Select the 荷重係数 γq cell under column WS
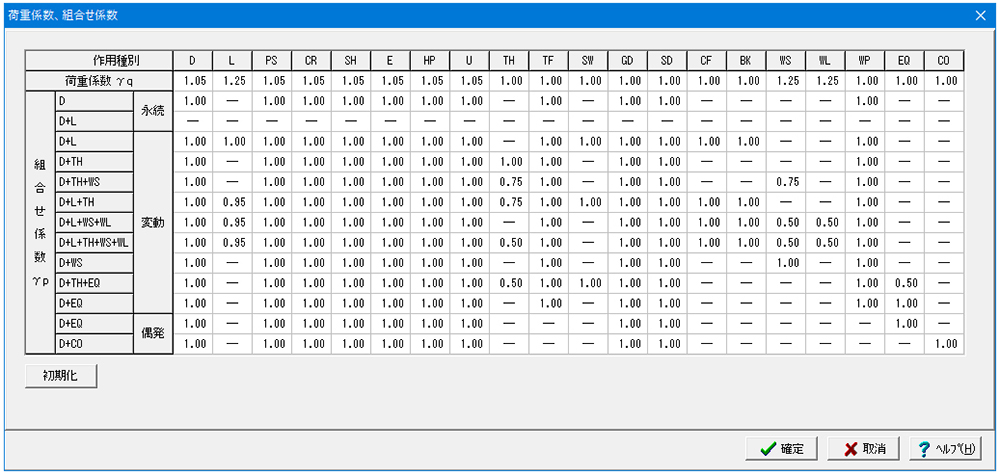The height and width of the screenshot is (475, 1000). pos(786,81)
